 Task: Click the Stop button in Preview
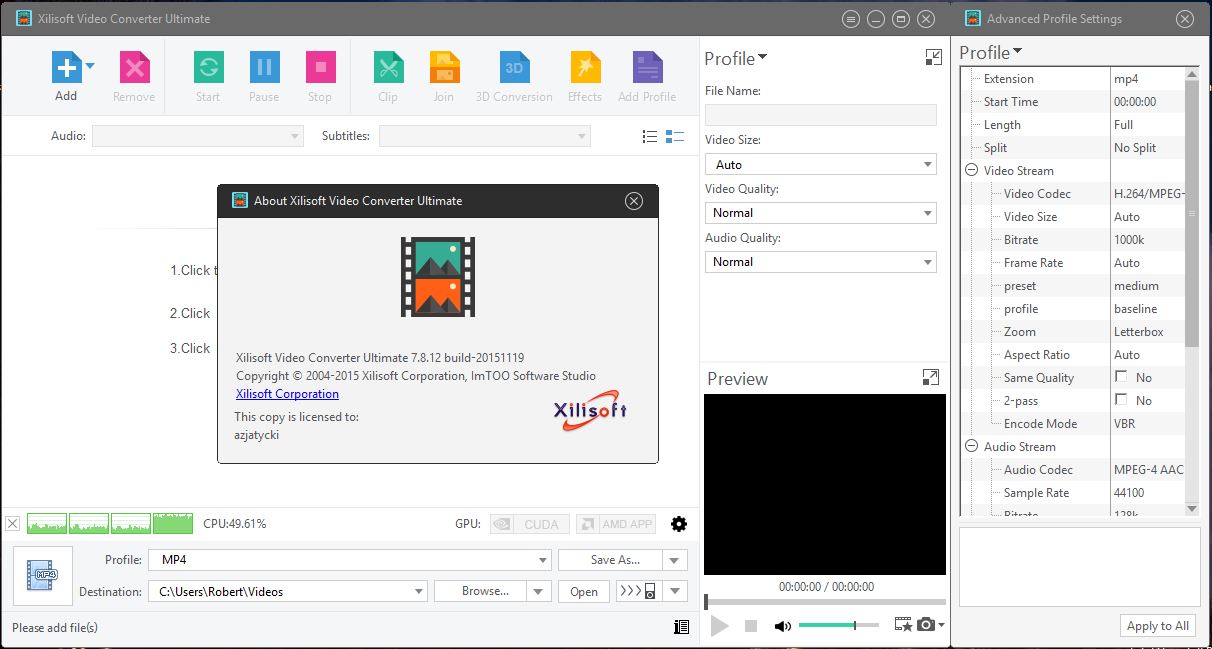pos(751,626)
